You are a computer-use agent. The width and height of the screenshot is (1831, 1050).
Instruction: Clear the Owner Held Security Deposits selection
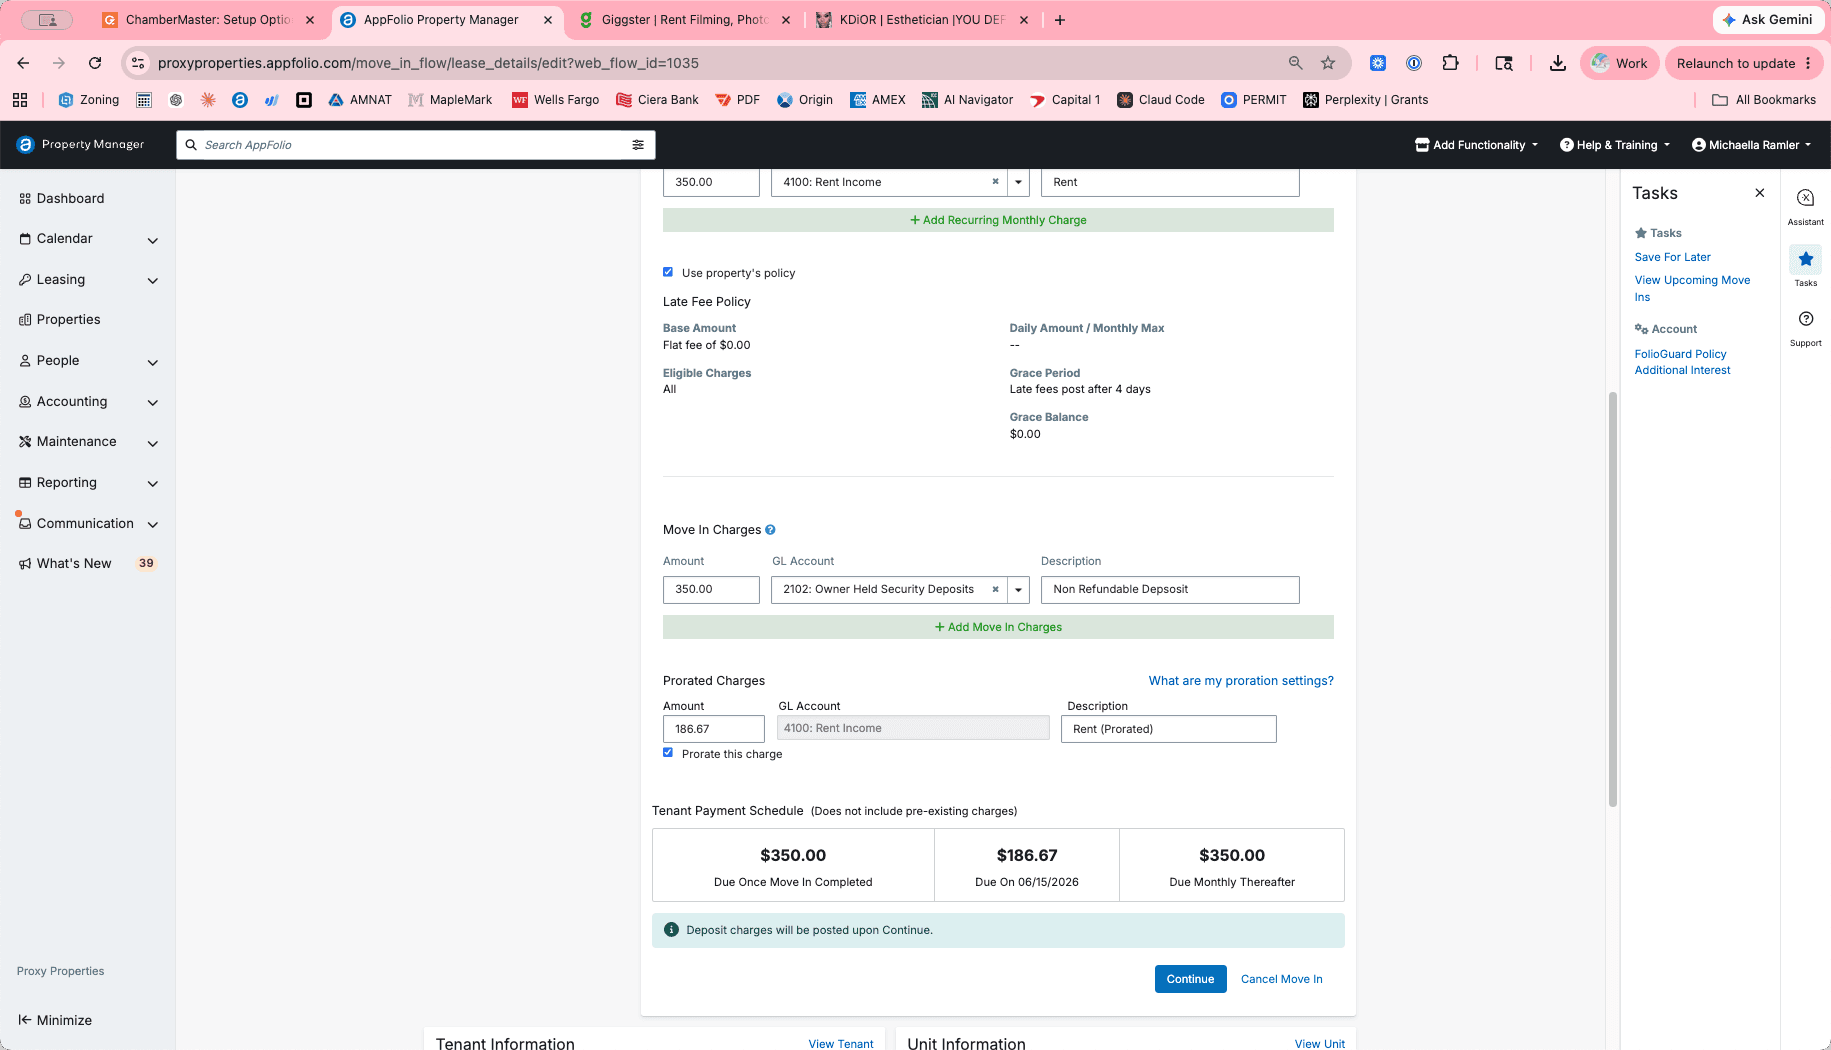pos(995,589)
